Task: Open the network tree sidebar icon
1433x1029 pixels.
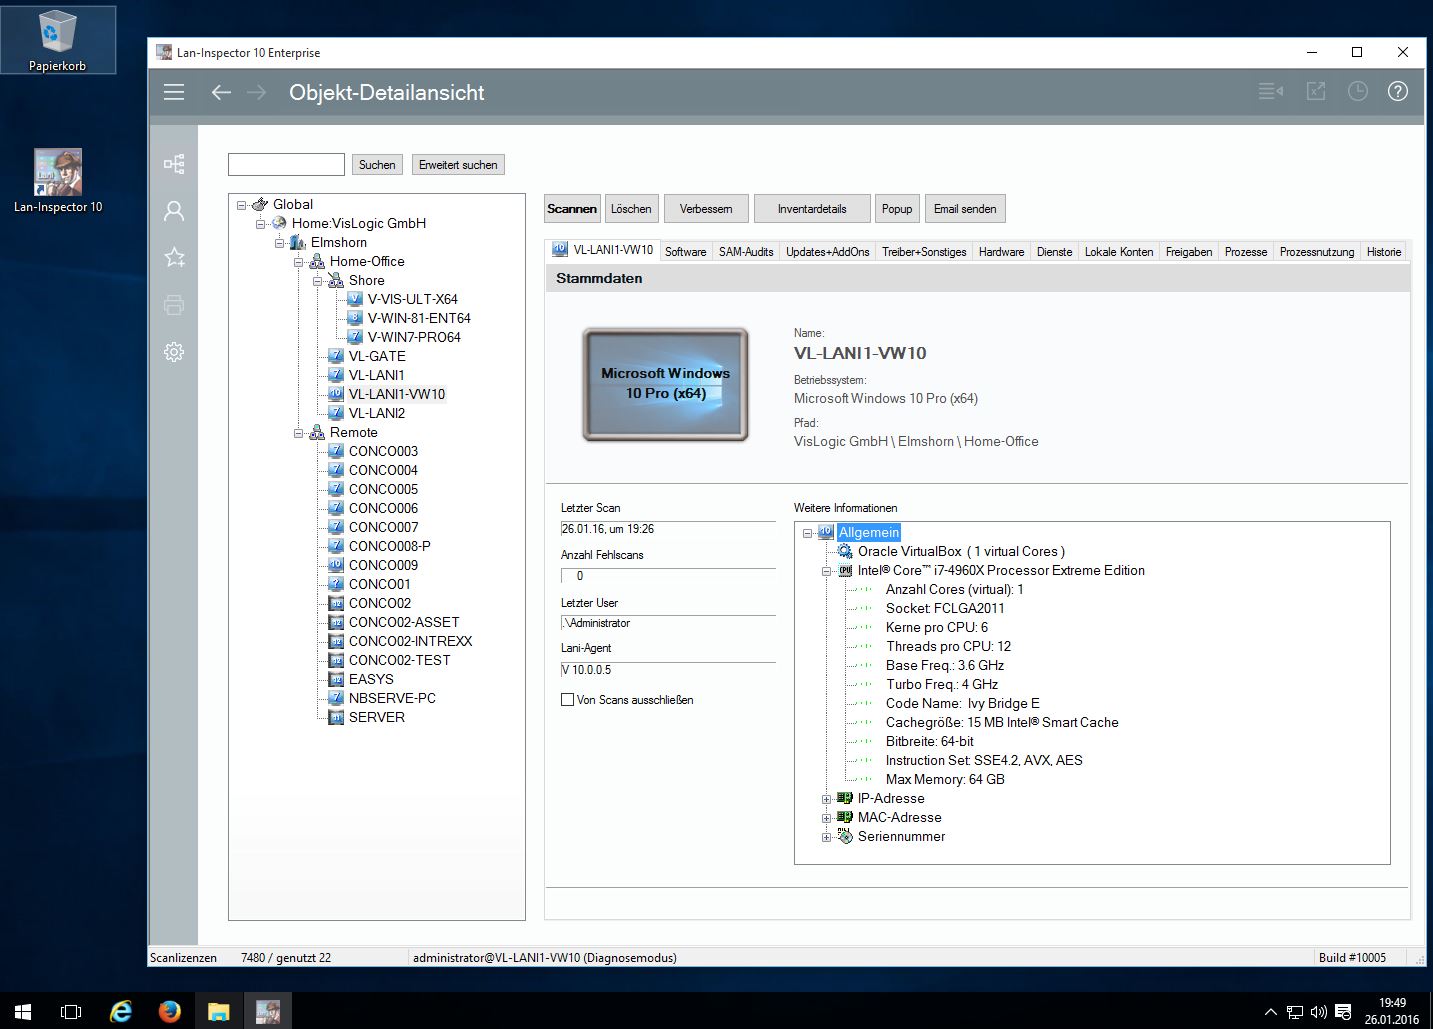Action: click(x=174, y=163)
